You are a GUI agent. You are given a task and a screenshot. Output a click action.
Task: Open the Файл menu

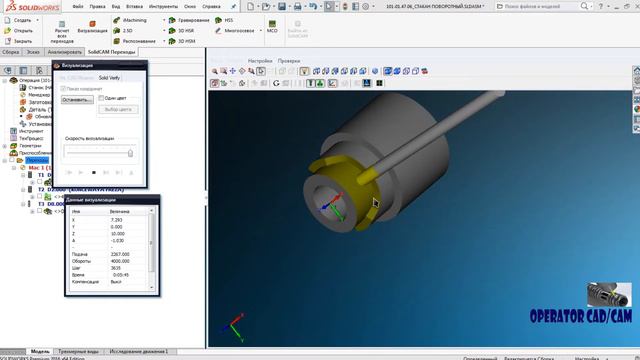(78, 7)
